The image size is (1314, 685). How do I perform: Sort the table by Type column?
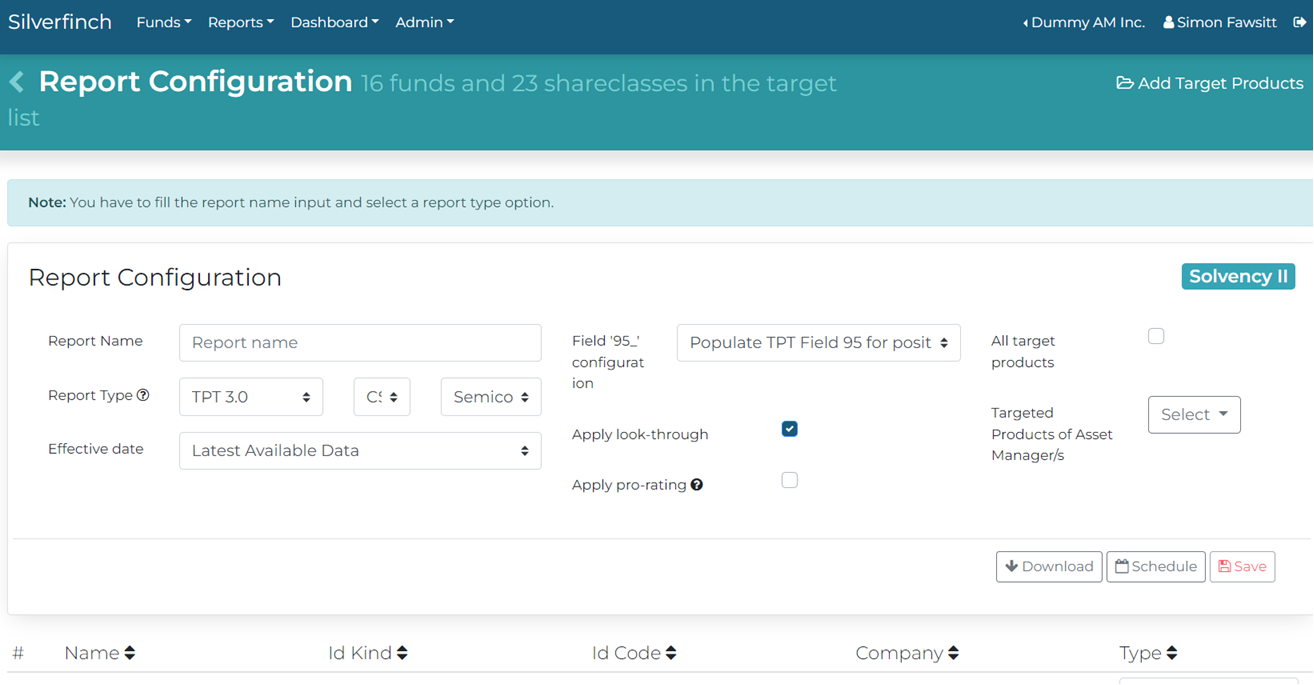coord(1171,653)
